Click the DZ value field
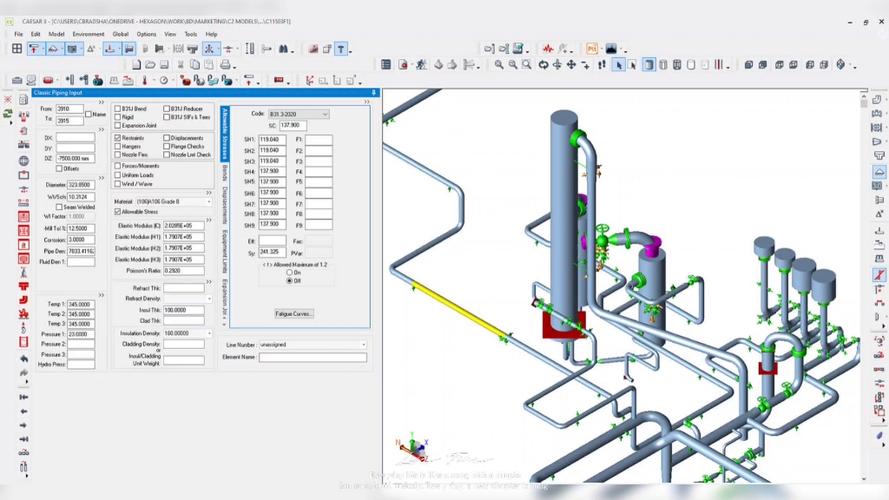This screenshot has height=500, width=889. [x=75, y=158]
